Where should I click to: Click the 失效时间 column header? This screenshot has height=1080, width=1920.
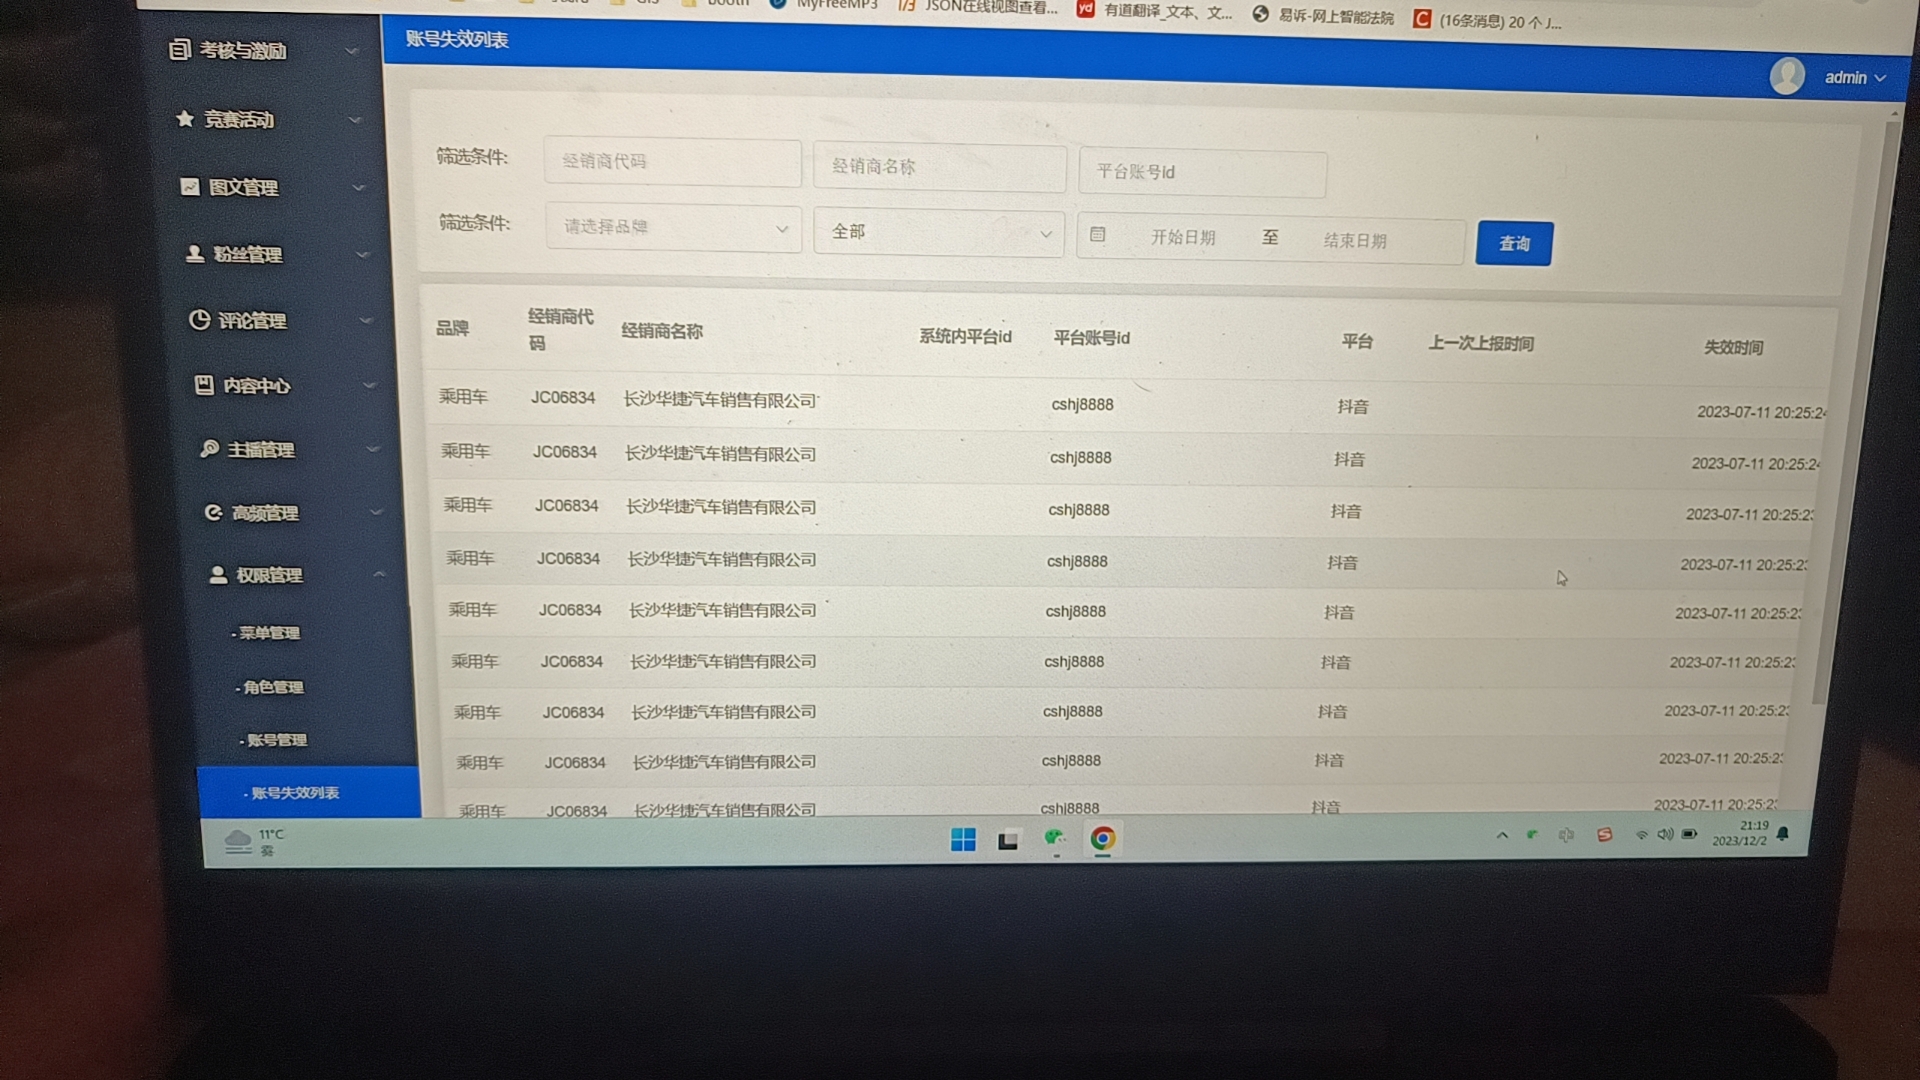(x=1733, y=347)
